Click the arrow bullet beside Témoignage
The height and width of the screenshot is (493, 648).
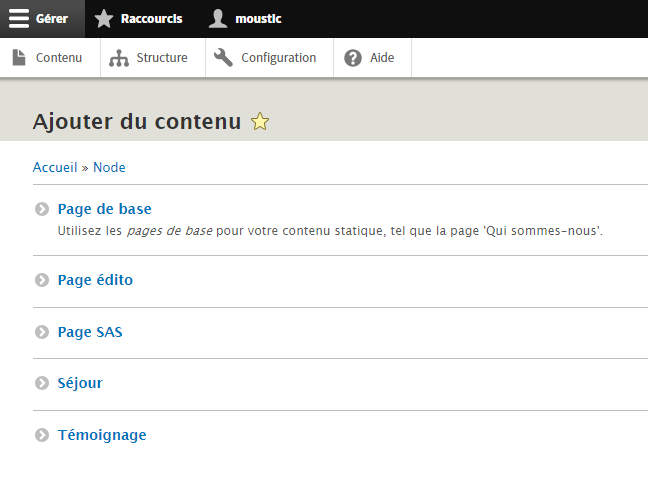[41, 435]
